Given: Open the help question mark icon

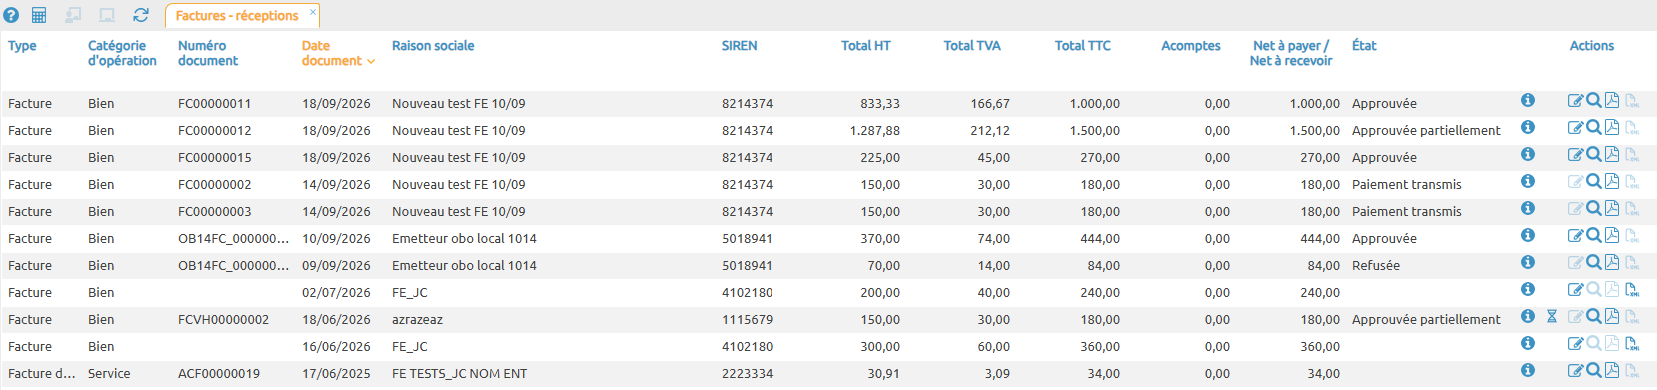Looking at the screenshot, I should pos(11,15).
